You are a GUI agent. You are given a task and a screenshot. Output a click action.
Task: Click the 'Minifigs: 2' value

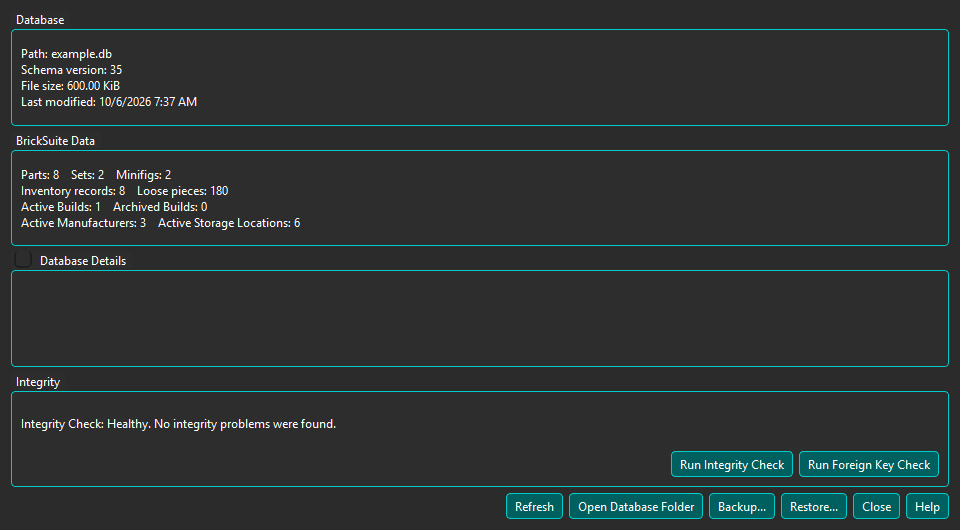[143, 175]
